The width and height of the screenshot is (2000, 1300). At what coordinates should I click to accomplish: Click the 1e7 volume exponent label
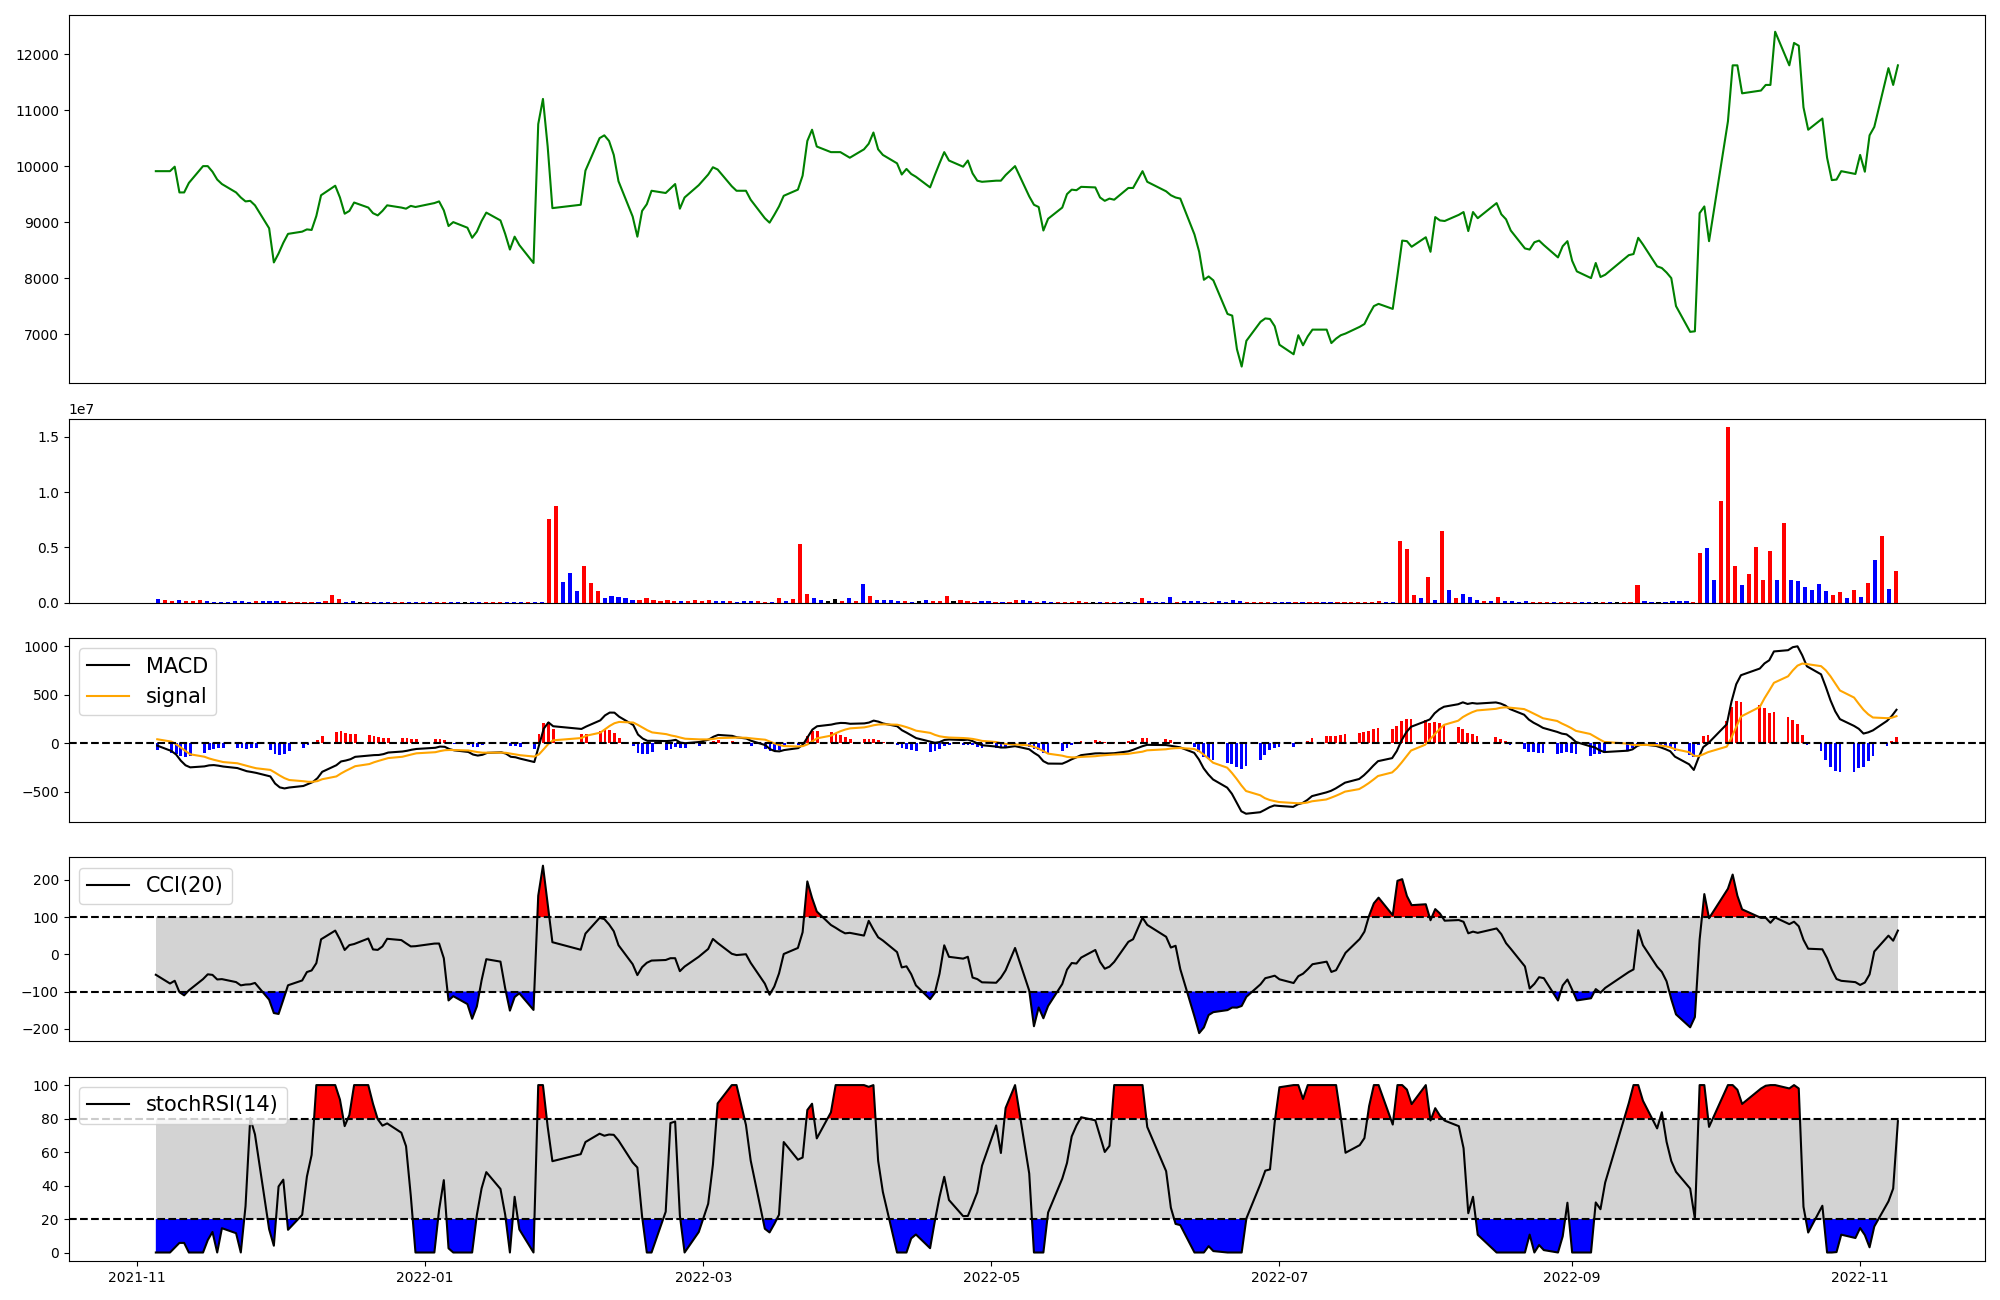point(82,409)
